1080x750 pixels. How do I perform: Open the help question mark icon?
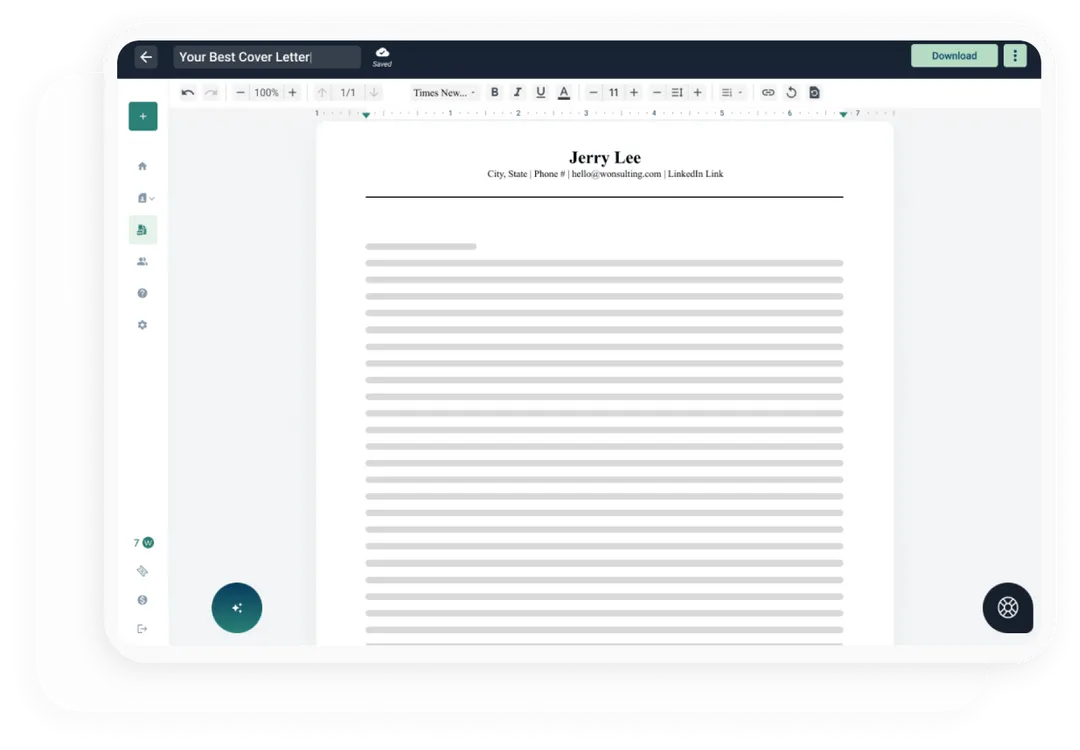click(143, 293)
